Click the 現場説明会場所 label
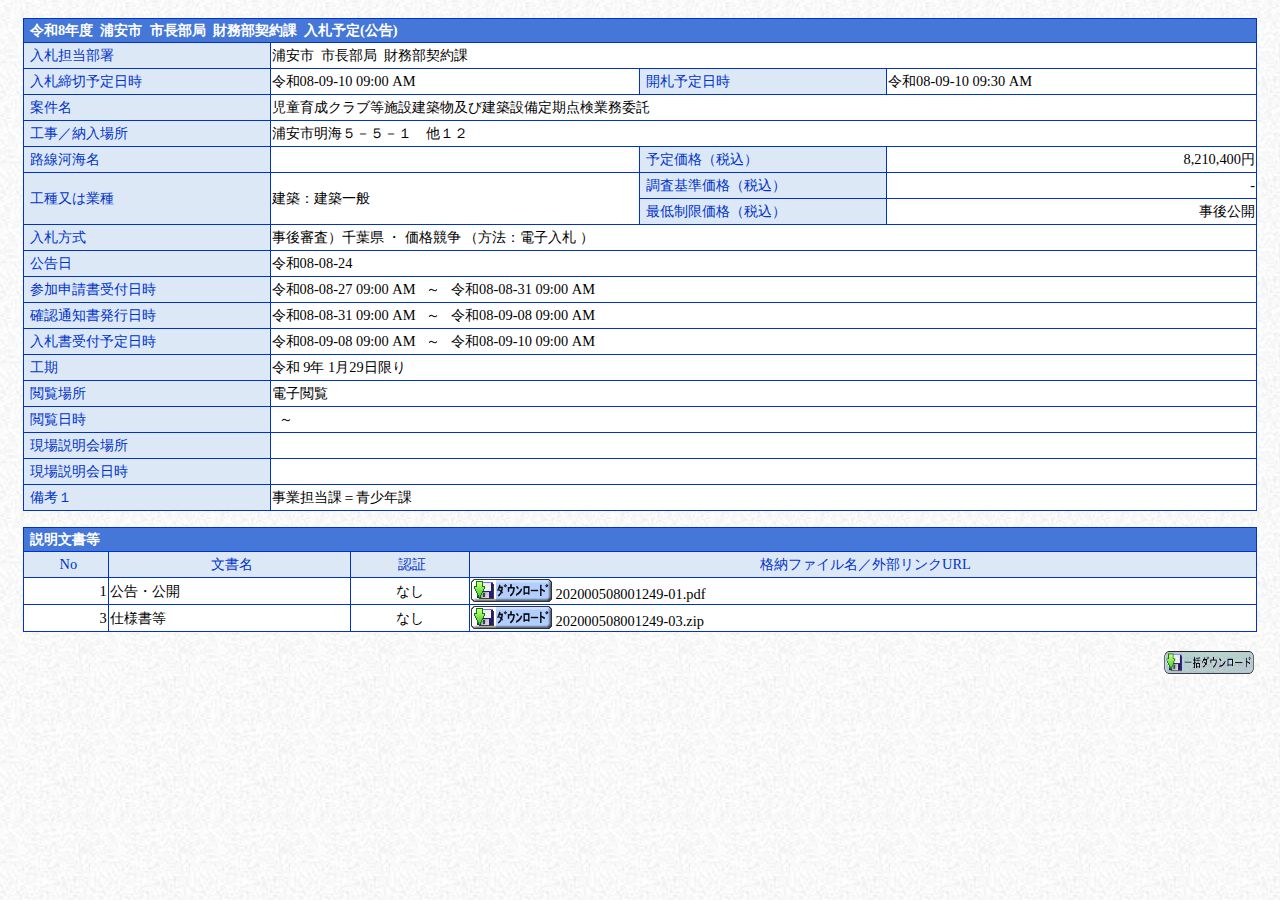The width and height of the screenshot is (1280, 900). point(79,446)
